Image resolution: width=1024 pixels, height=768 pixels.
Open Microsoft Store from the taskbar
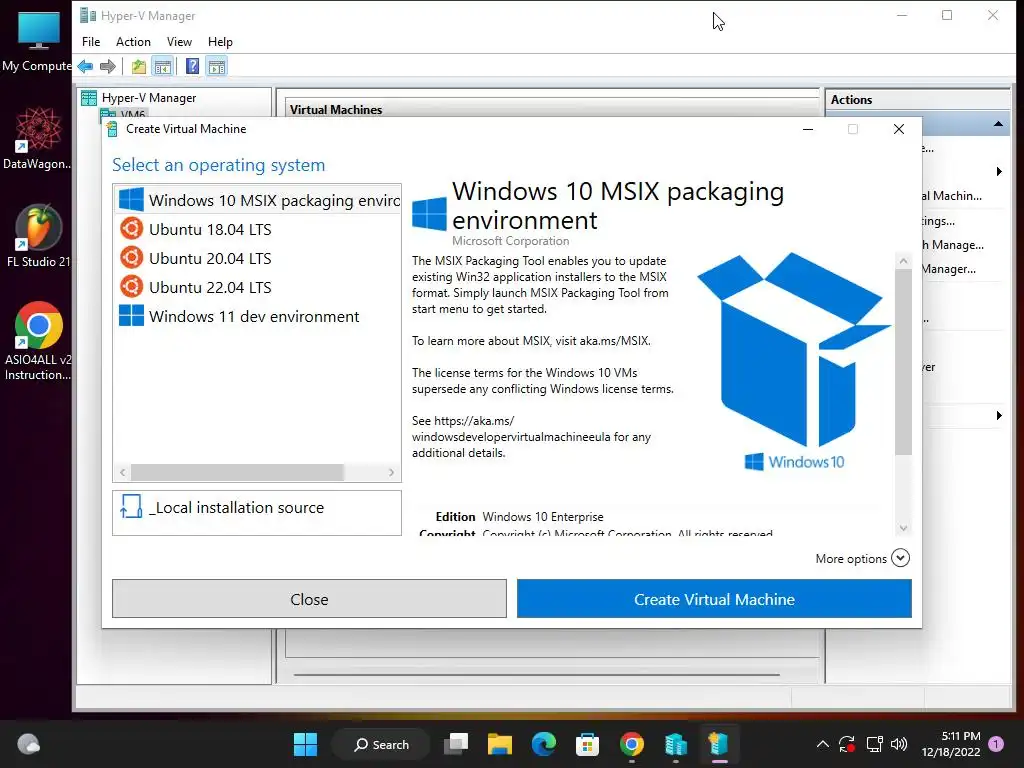pyautogui.click(x=587, y=744)
